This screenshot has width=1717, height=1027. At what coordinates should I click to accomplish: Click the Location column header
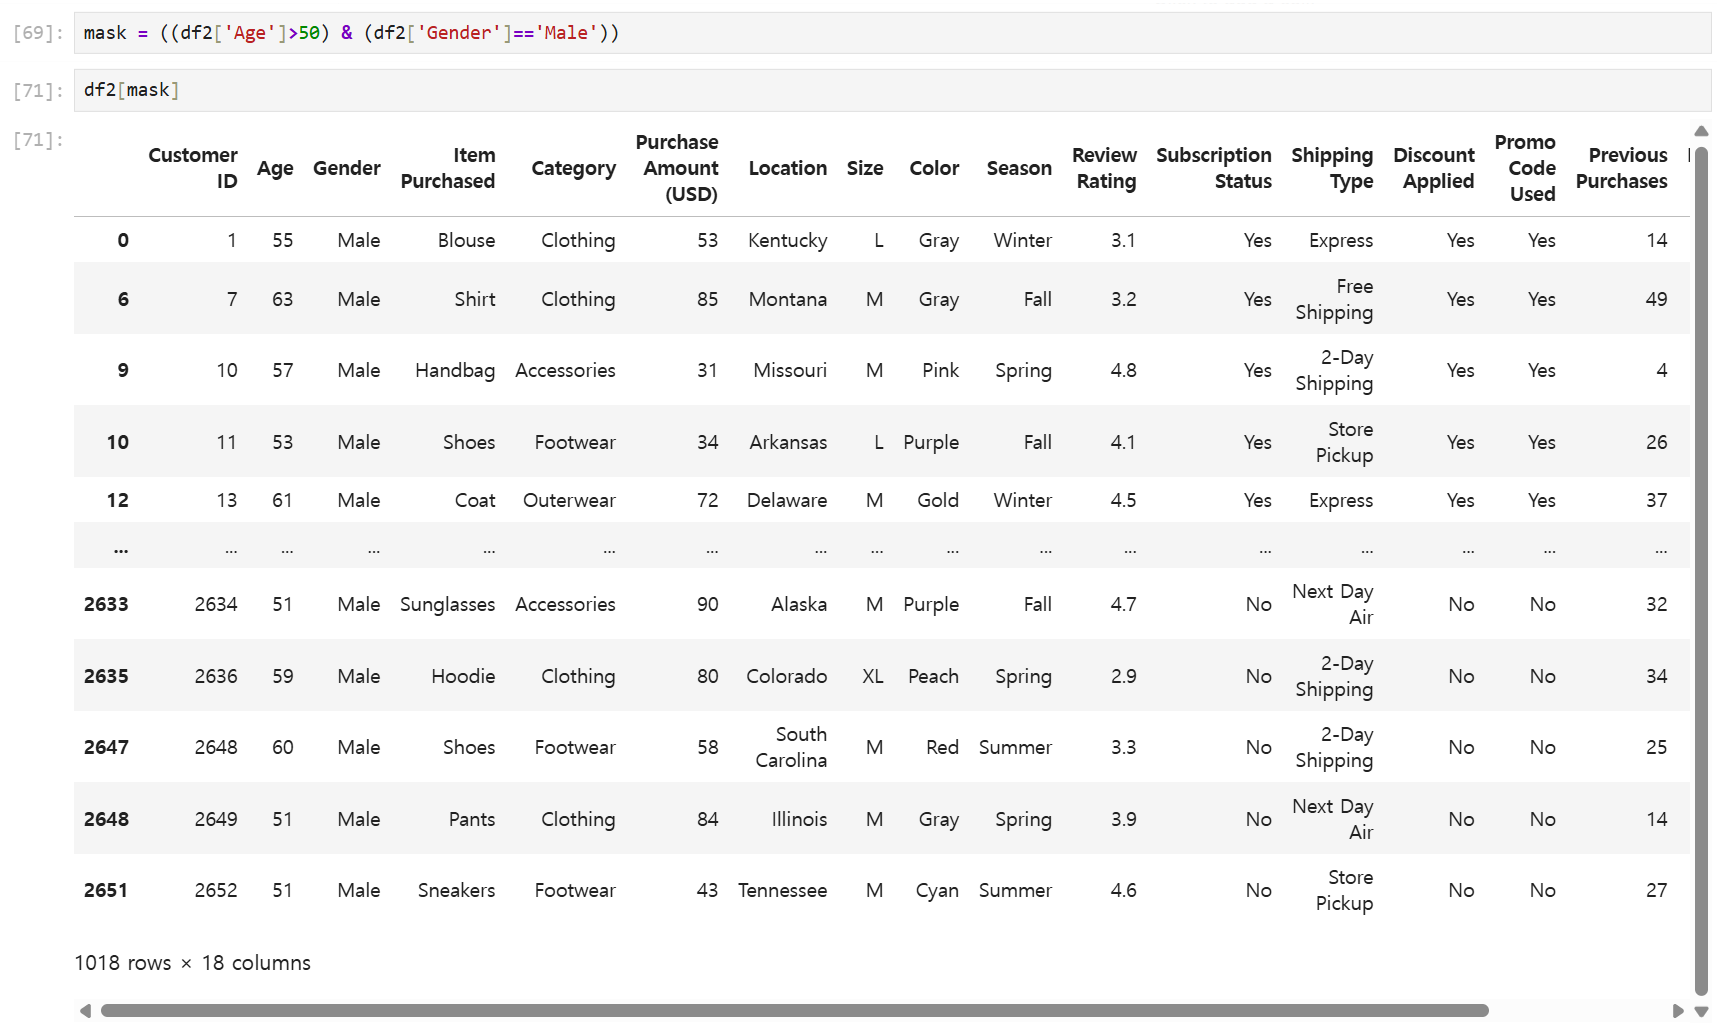pyautogui.click(x=788, y=168)
